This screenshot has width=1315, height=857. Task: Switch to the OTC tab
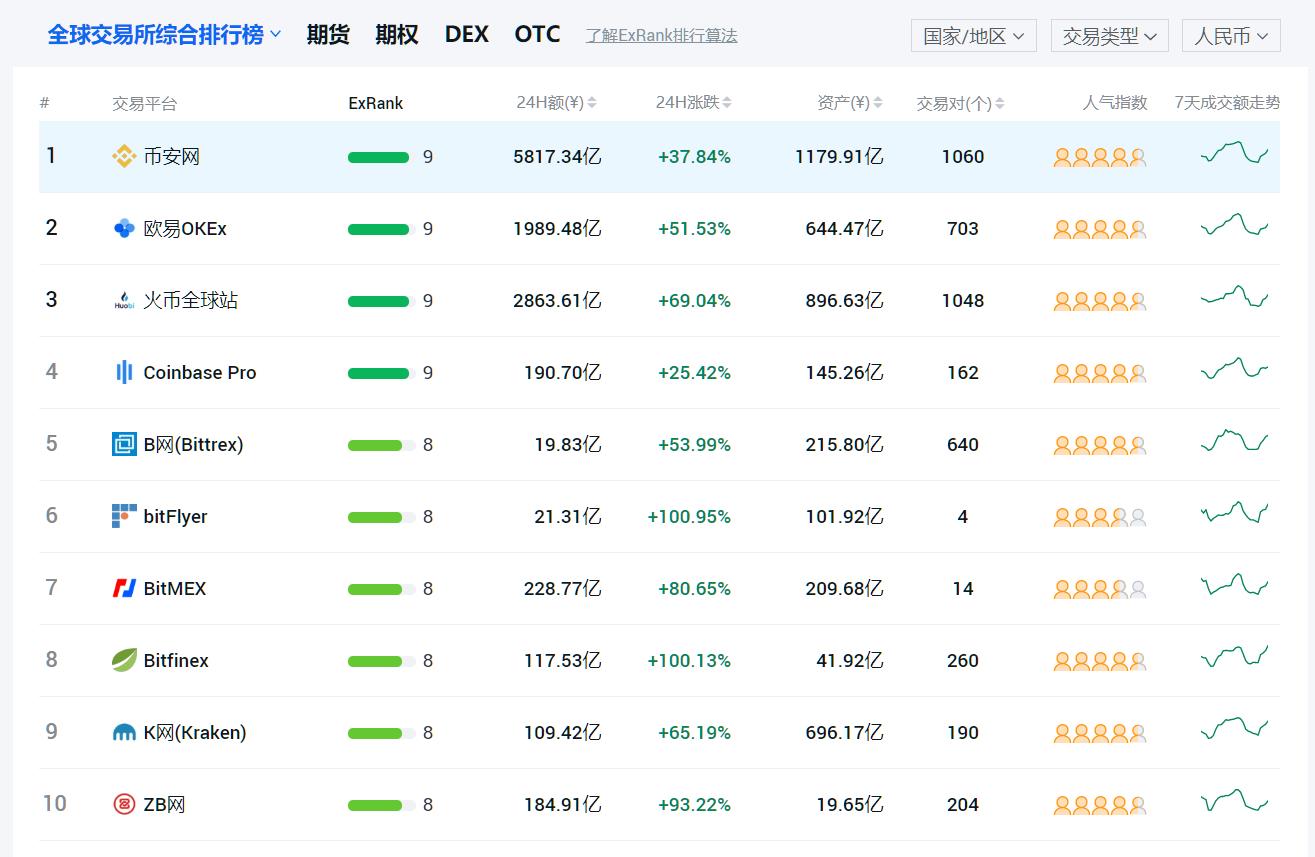pos(538,35)
